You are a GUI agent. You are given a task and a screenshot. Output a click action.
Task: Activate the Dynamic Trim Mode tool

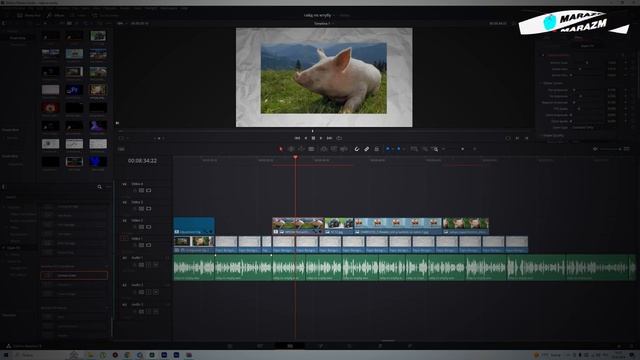coord(301,149)
